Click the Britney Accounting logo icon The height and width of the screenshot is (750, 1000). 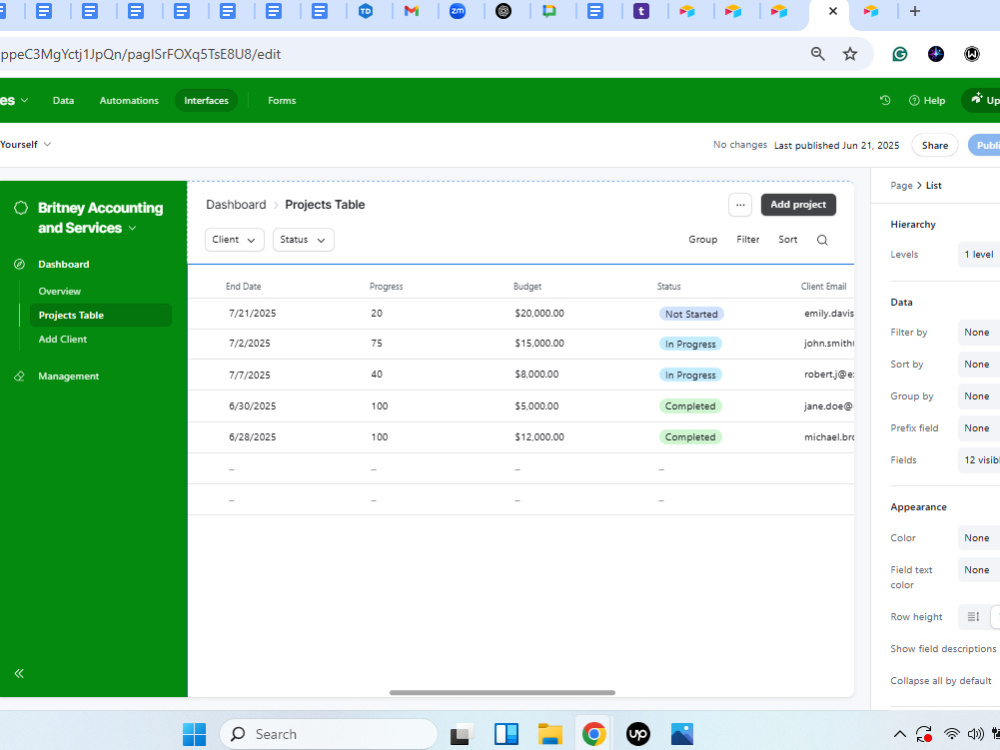pos(21,208)
